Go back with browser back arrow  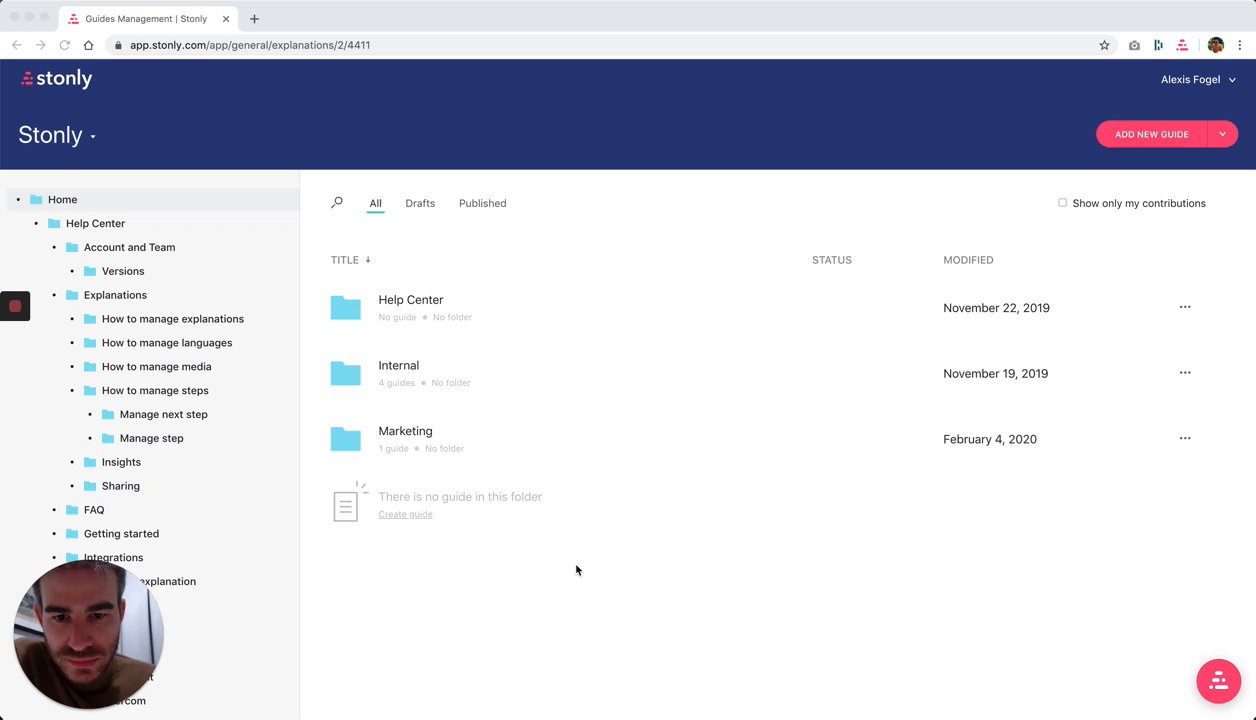(x=17, y=45)
